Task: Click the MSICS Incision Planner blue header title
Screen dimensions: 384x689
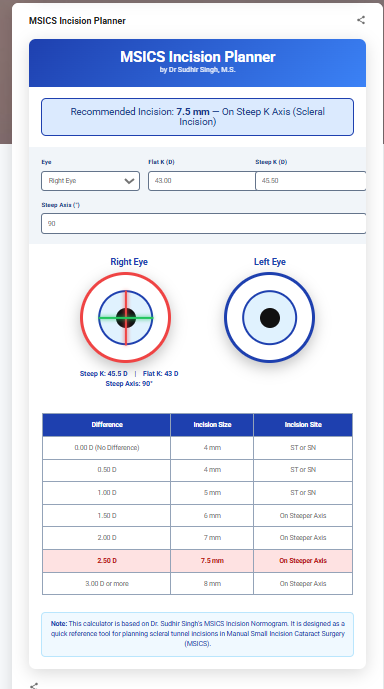Action: tap(198, 57)
